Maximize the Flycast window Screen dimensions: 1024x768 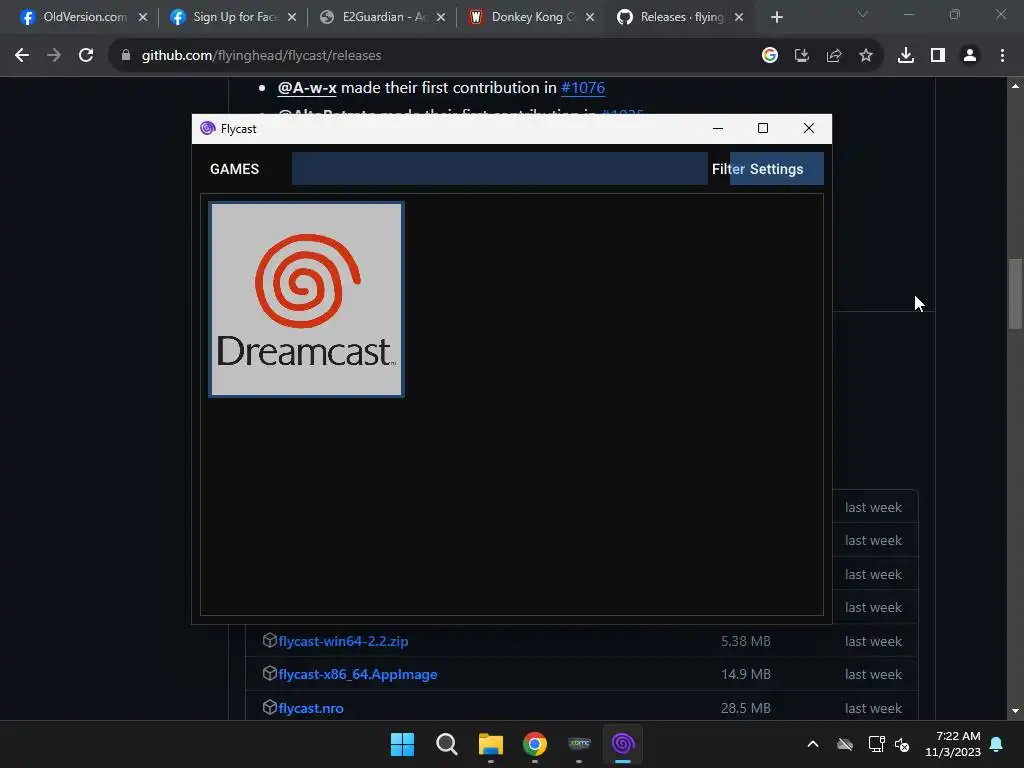click(x=763, y=129)
